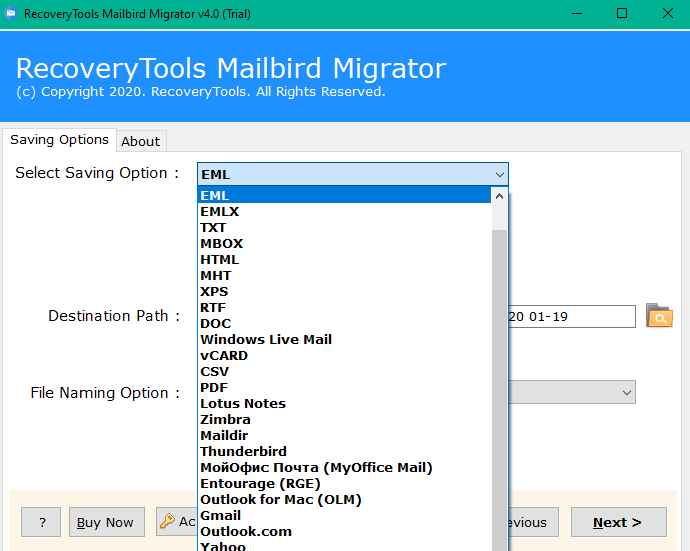
Task: Expand the File Naming Option dropdown
Action: click(x=626, y=393)
